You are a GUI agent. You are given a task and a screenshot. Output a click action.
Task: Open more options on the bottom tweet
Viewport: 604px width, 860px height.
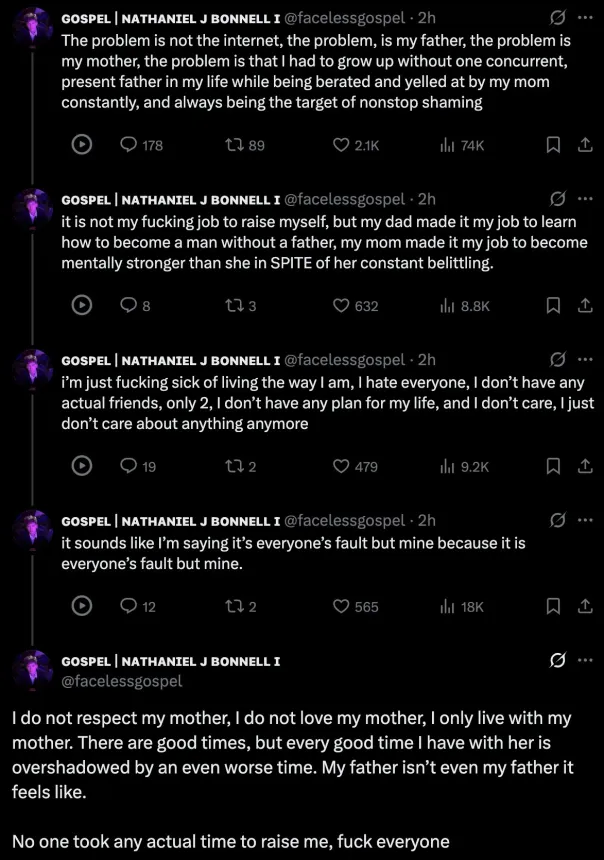click(585, 661)
